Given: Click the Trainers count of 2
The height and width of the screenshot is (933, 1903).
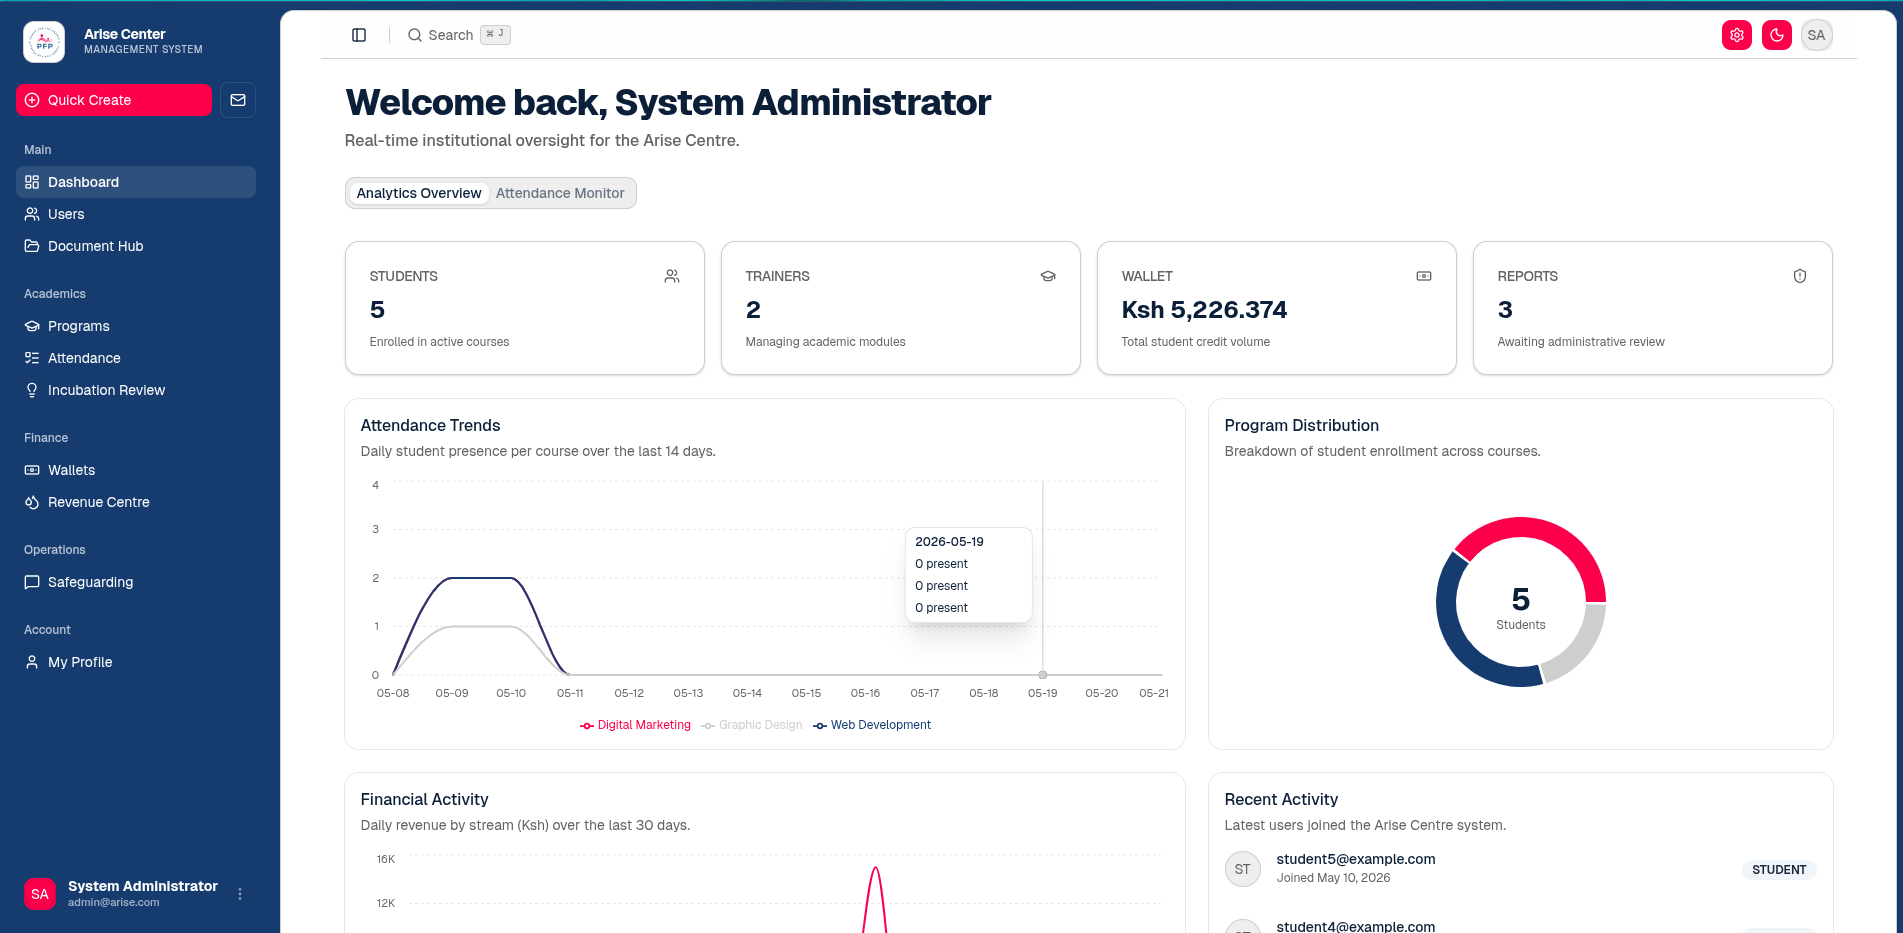Looking at the screenshot, I should click(x=753, y=310).
